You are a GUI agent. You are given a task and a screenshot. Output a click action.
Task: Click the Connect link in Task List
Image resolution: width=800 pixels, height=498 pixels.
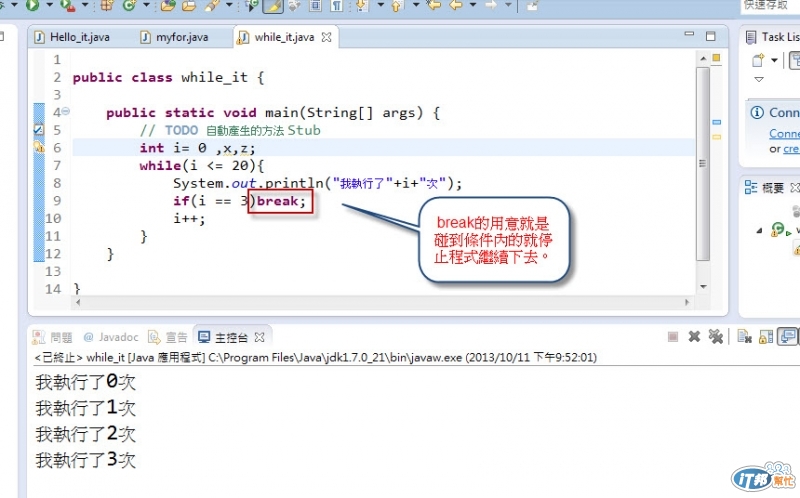784,133
